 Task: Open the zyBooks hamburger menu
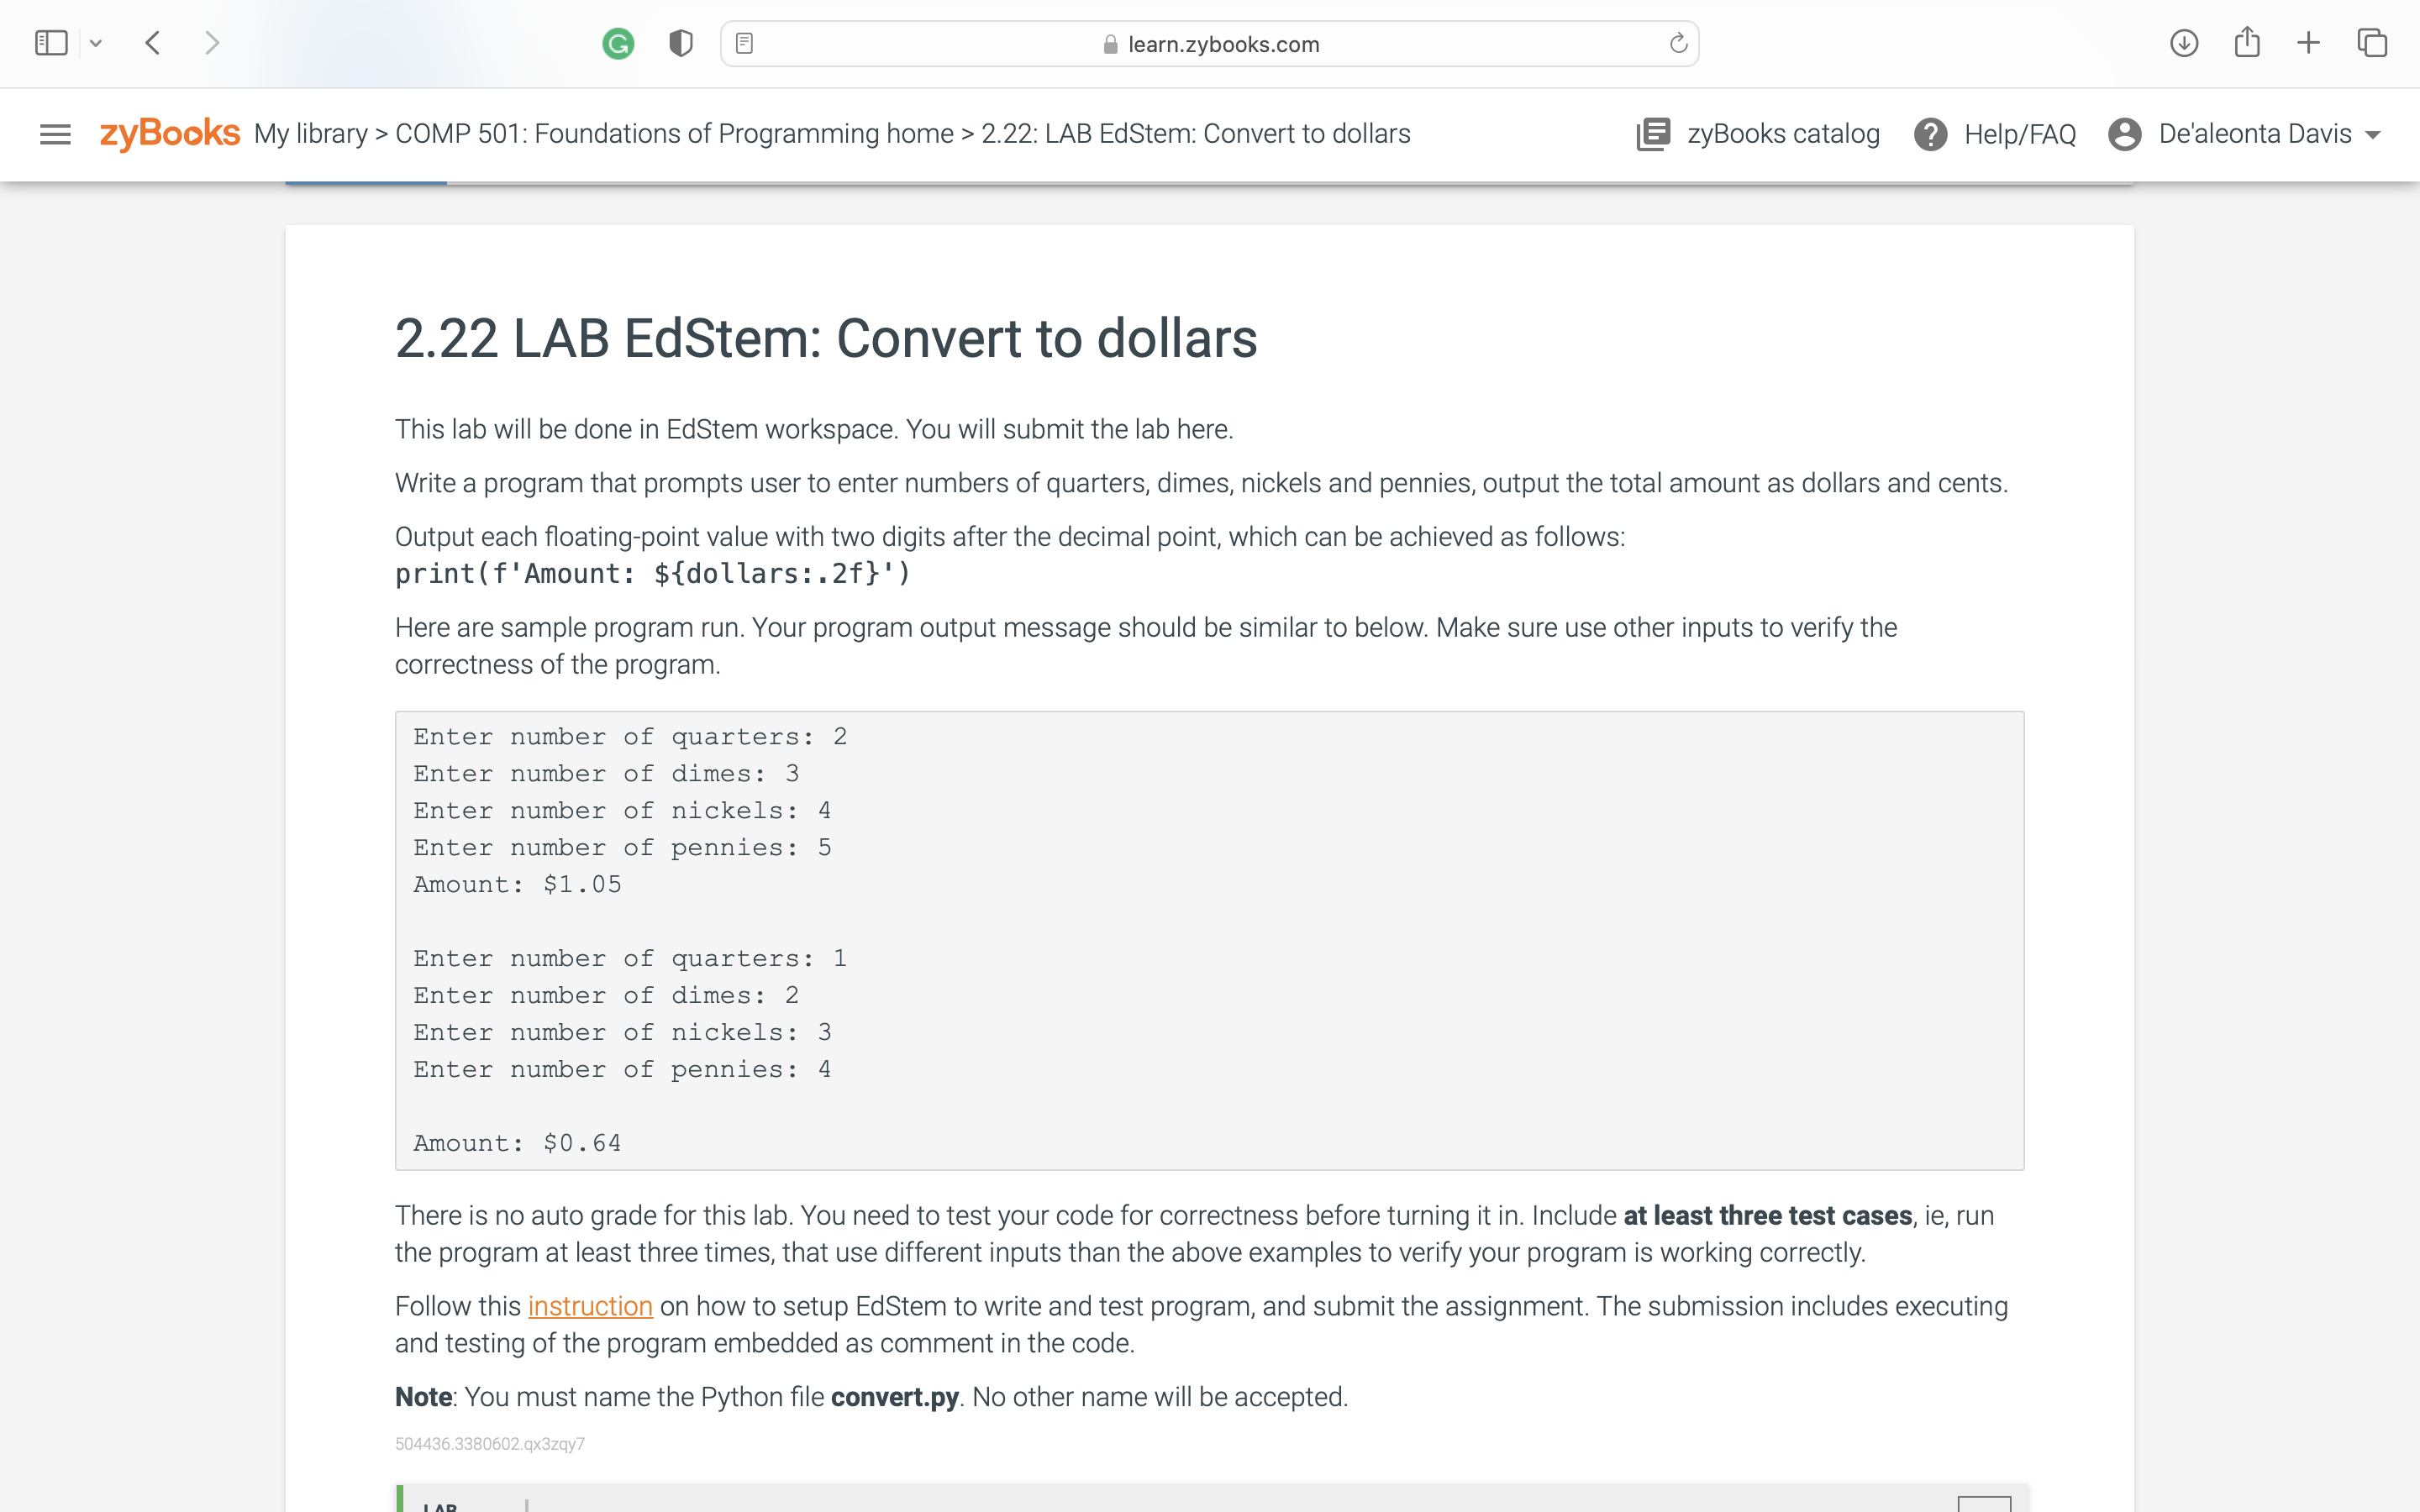[x=55, y=134]
